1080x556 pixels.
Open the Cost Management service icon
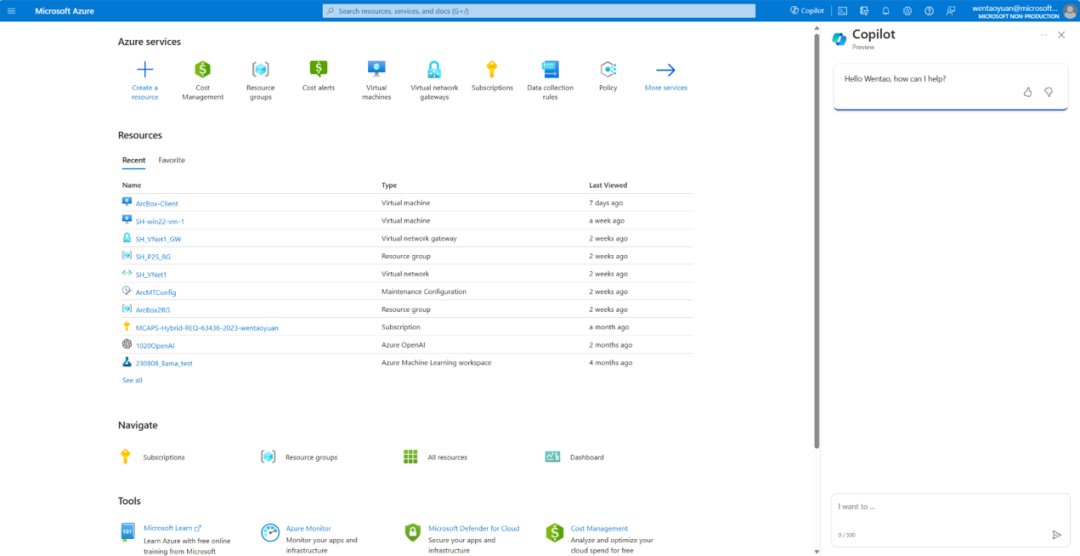pyautogui.click(x=202, y=70)
